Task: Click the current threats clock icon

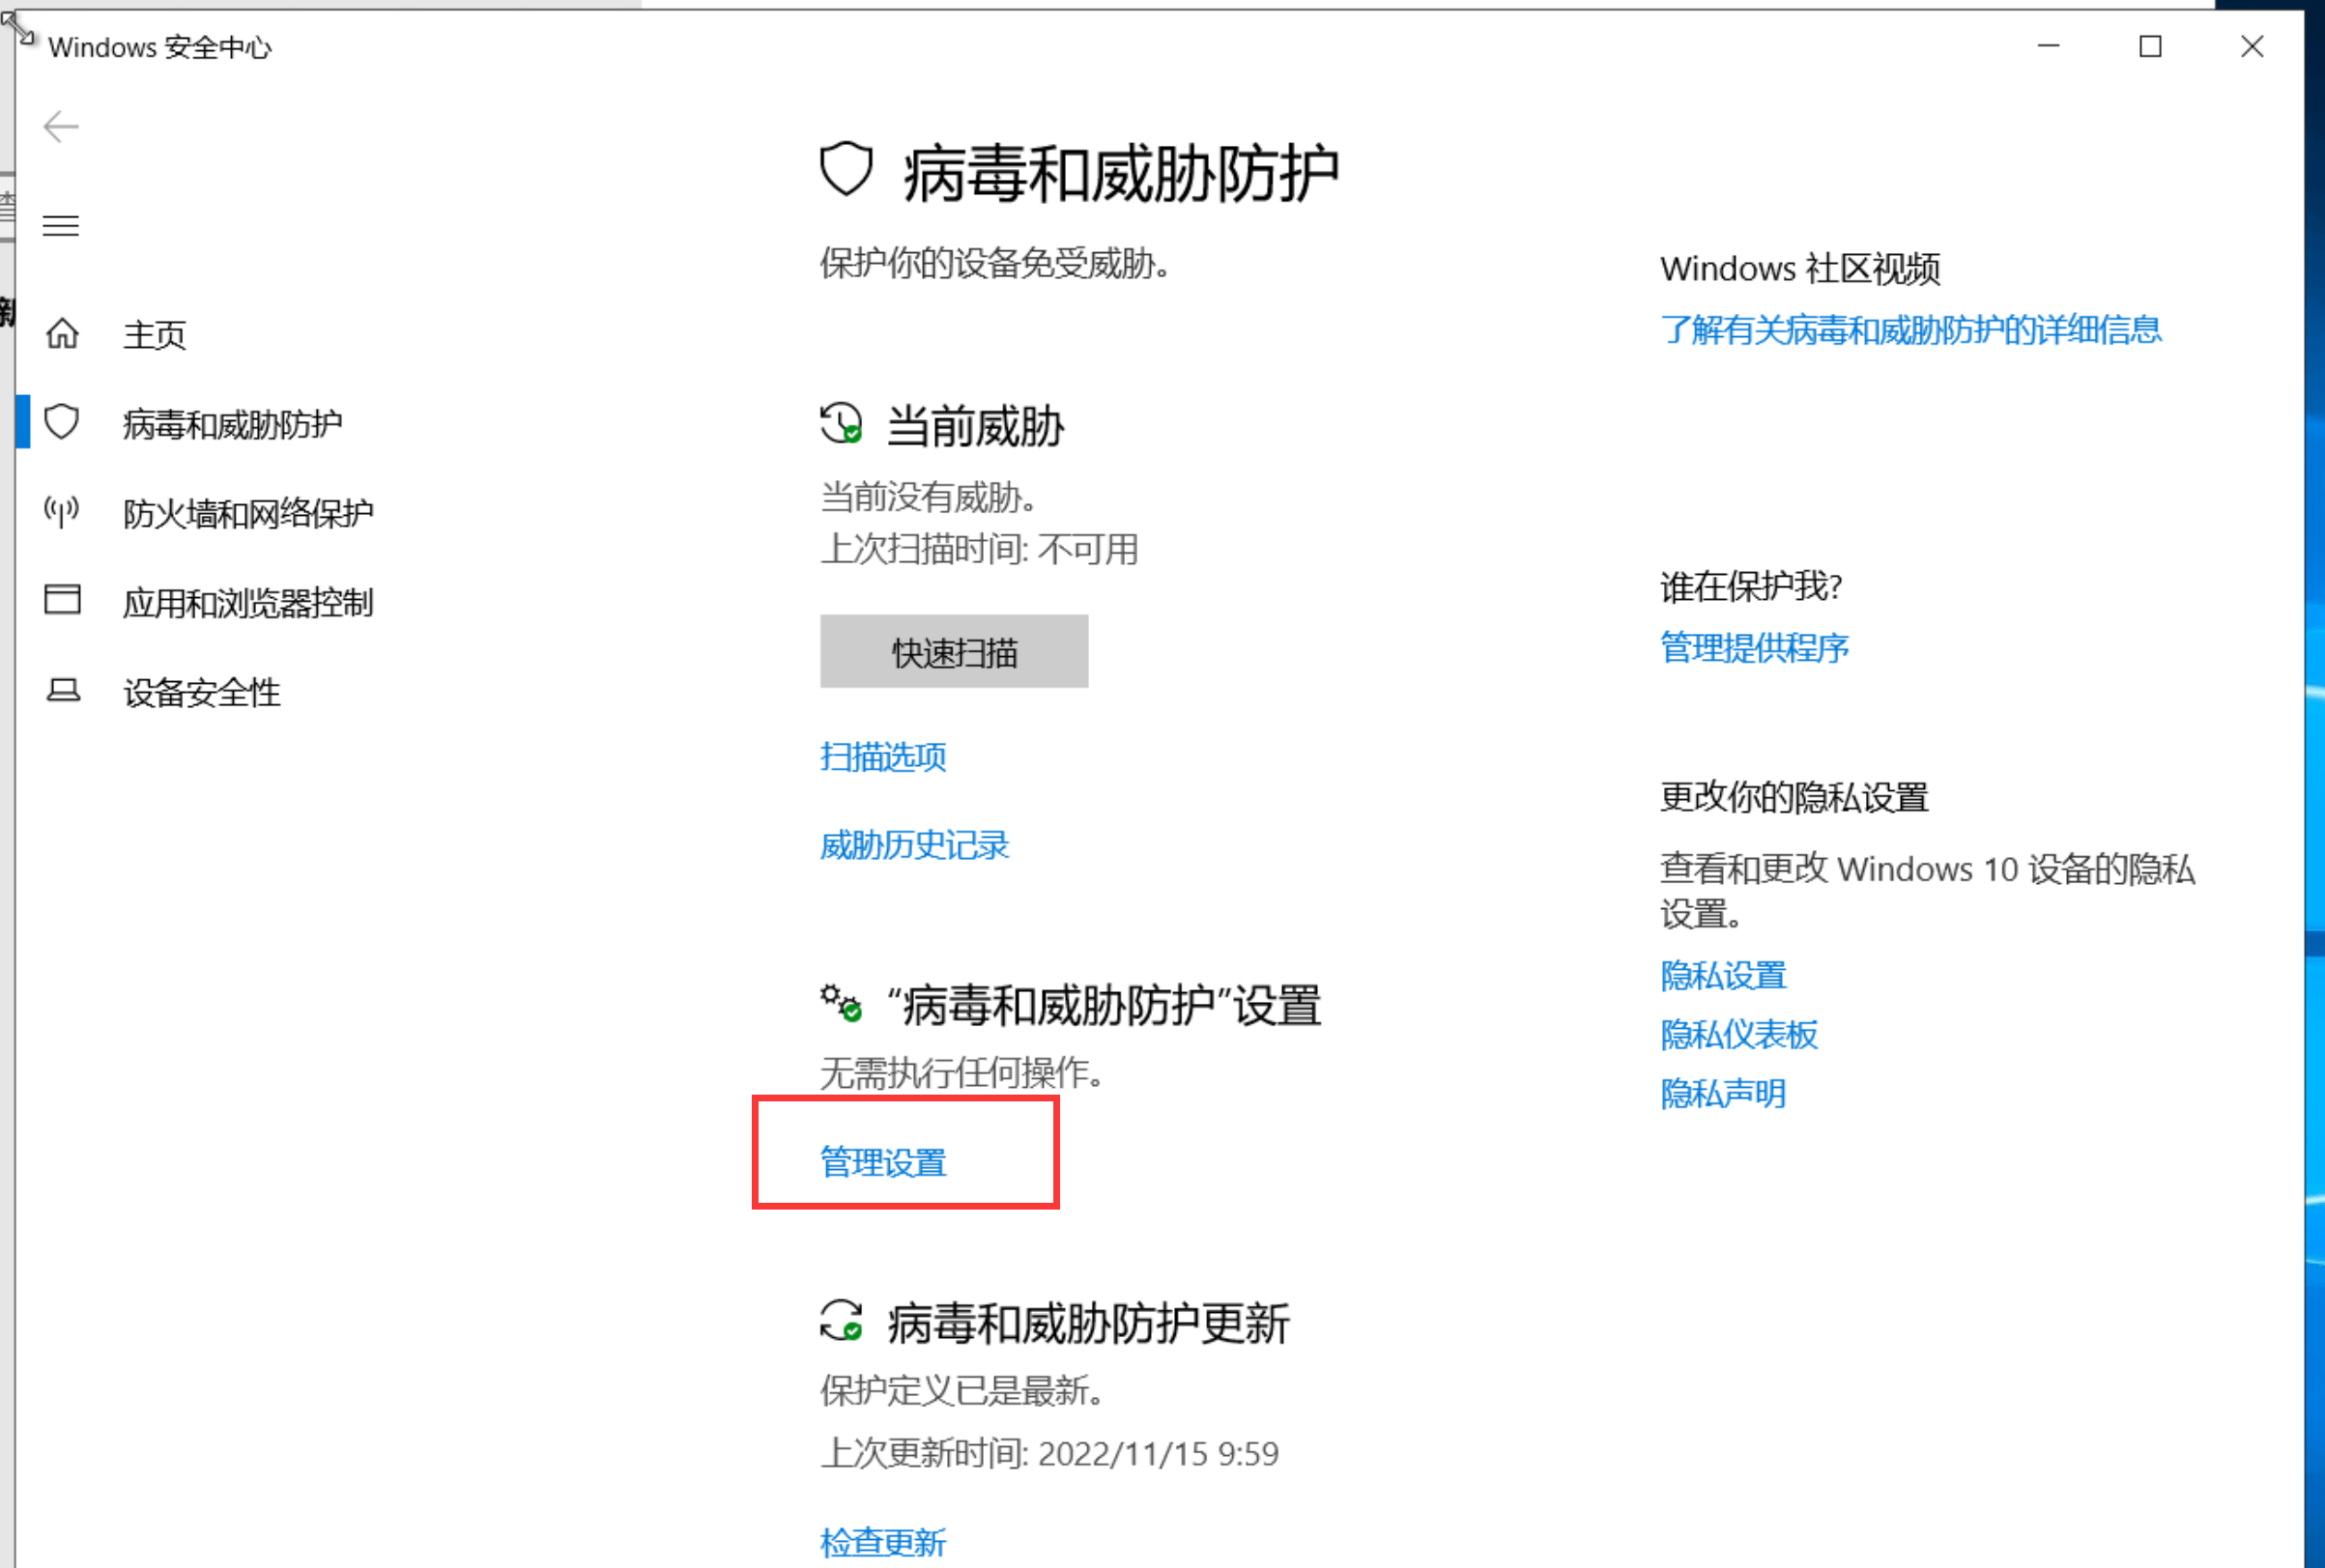Action: click(841, 424)
